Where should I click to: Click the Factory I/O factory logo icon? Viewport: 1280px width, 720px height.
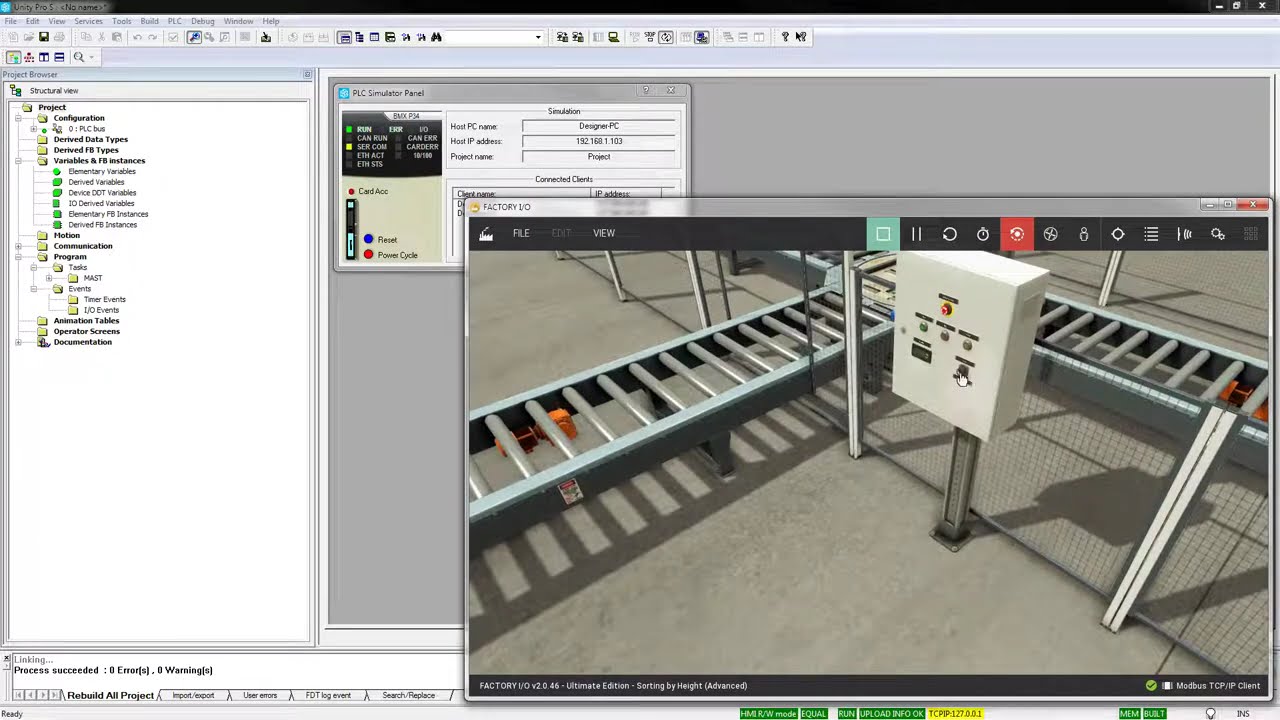tap(486, 233)
